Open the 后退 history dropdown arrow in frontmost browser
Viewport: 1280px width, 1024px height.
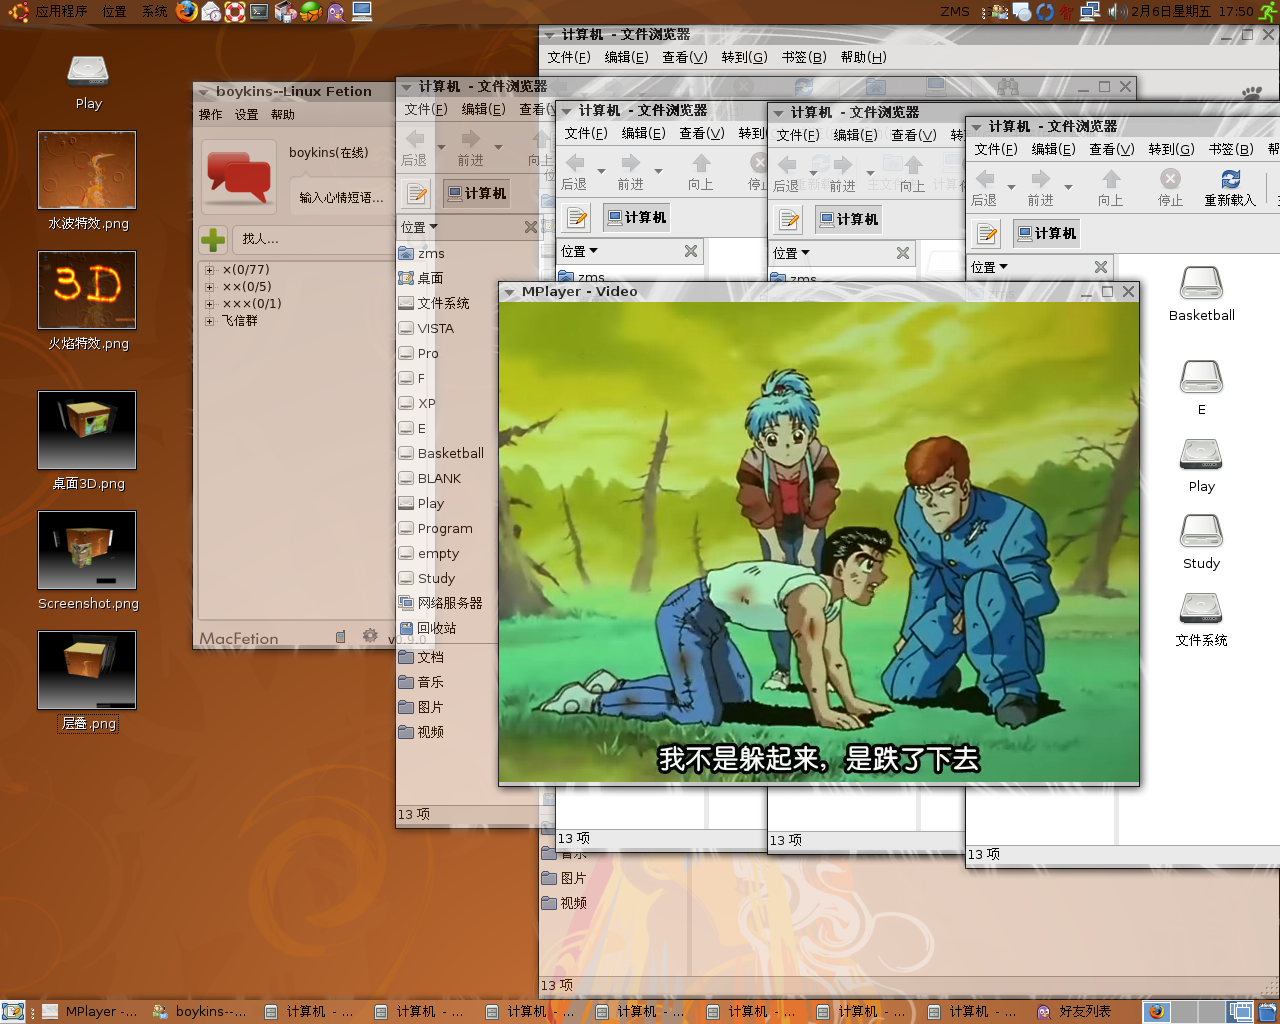(1011, 187)
